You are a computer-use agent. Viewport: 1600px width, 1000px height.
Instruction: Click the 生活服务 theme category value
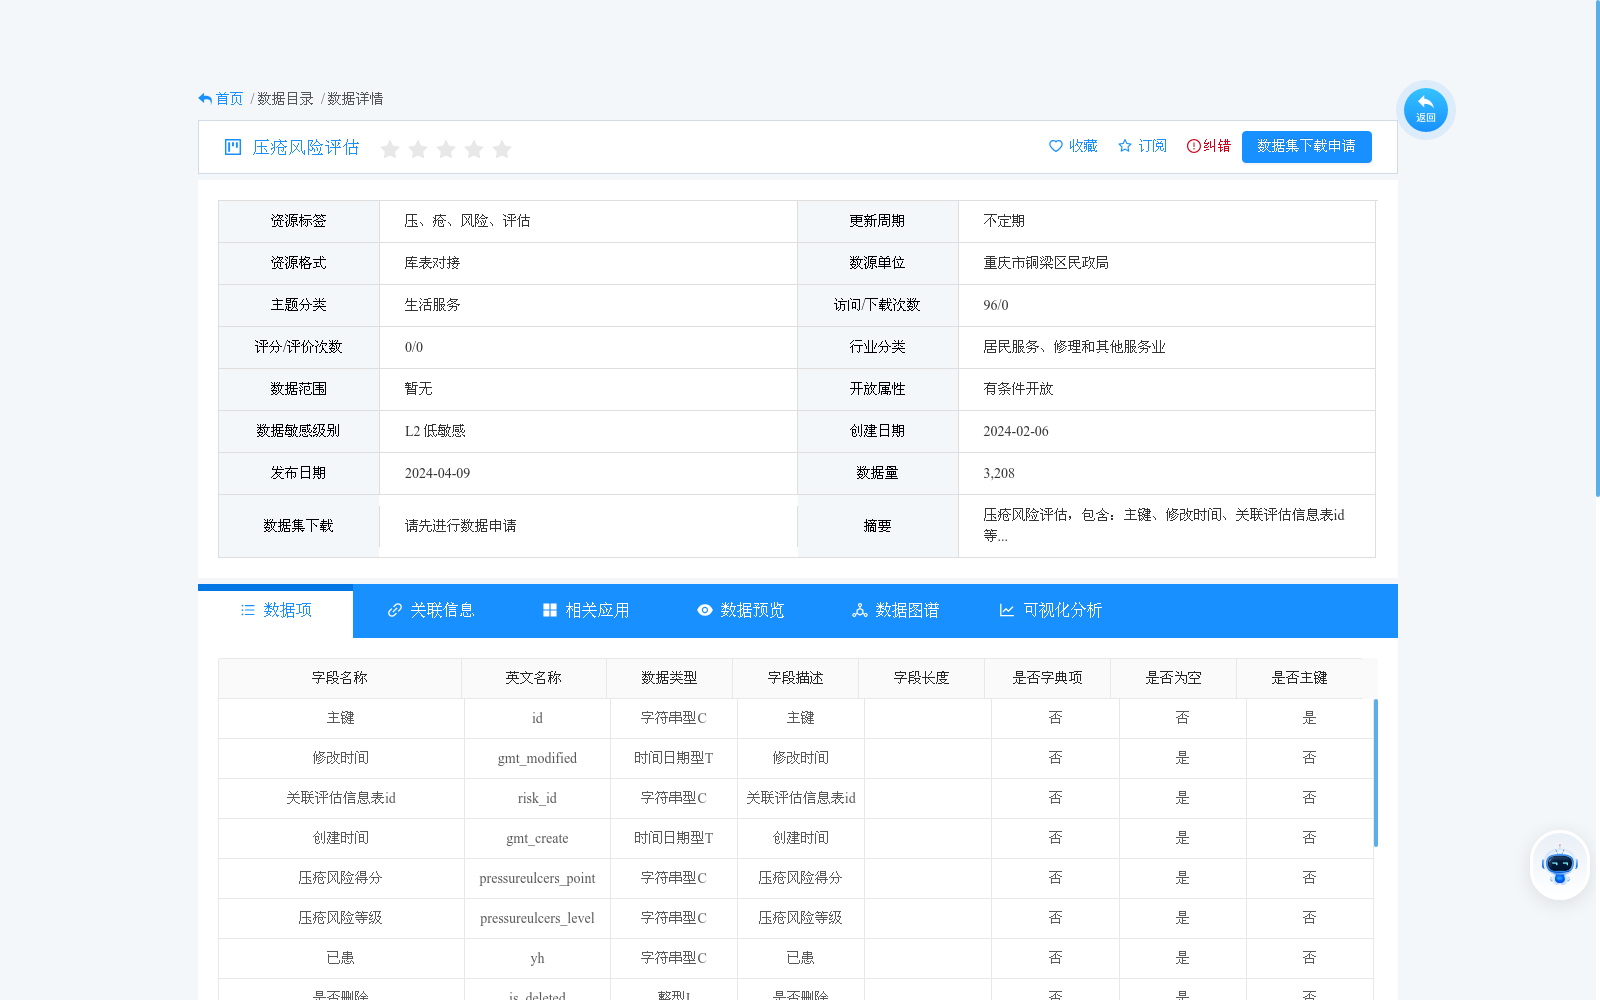coord(432,305)
